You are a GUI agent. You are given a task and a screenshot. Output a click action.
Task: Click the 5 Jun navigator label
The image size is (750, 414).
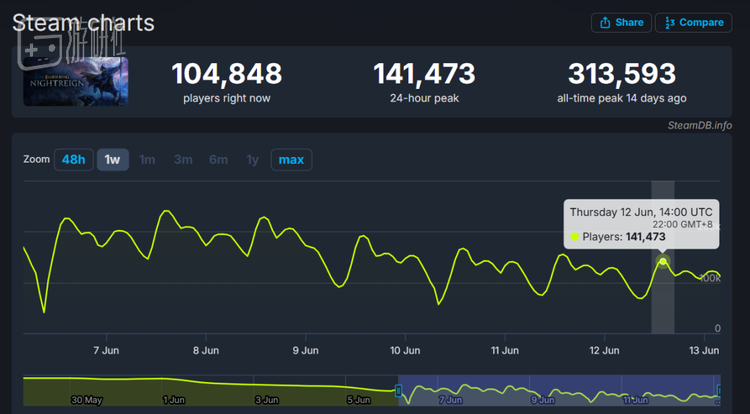[359, 400]
